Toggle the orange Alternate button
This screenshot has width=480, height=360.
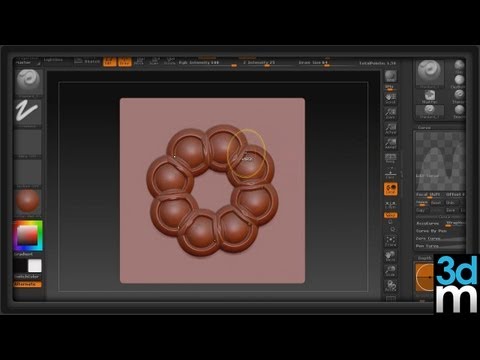point(27,284)
